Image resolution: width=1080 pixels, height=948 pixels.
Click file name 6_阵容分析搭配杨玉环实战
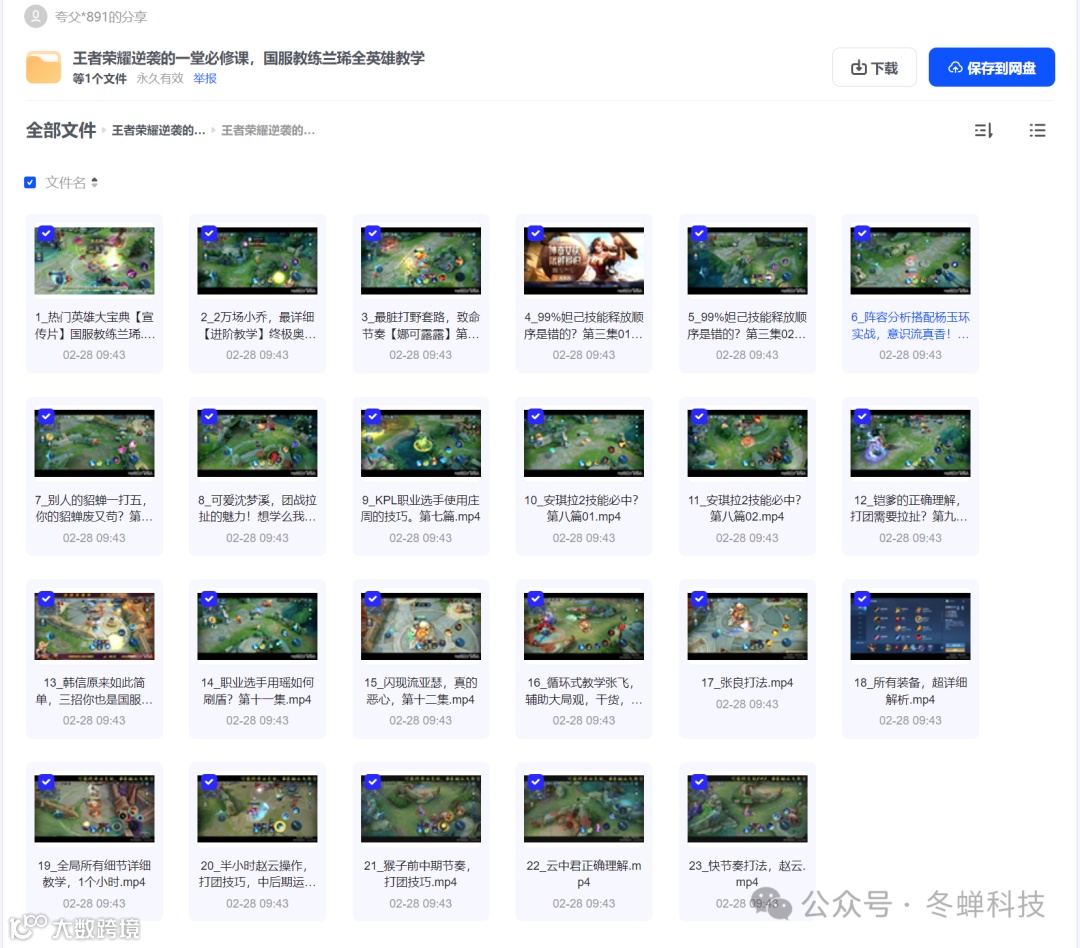pyautogui.click(x=911, y=326)
